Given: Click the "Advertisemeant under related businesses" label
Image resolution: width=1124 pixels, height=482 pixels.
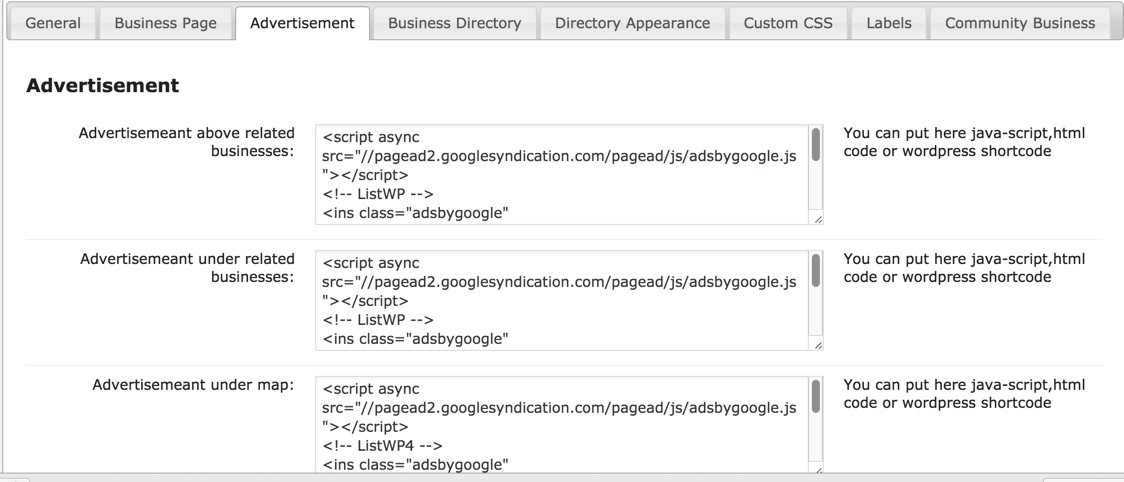Looking at the screenshot, I should [x=187, y=268].
